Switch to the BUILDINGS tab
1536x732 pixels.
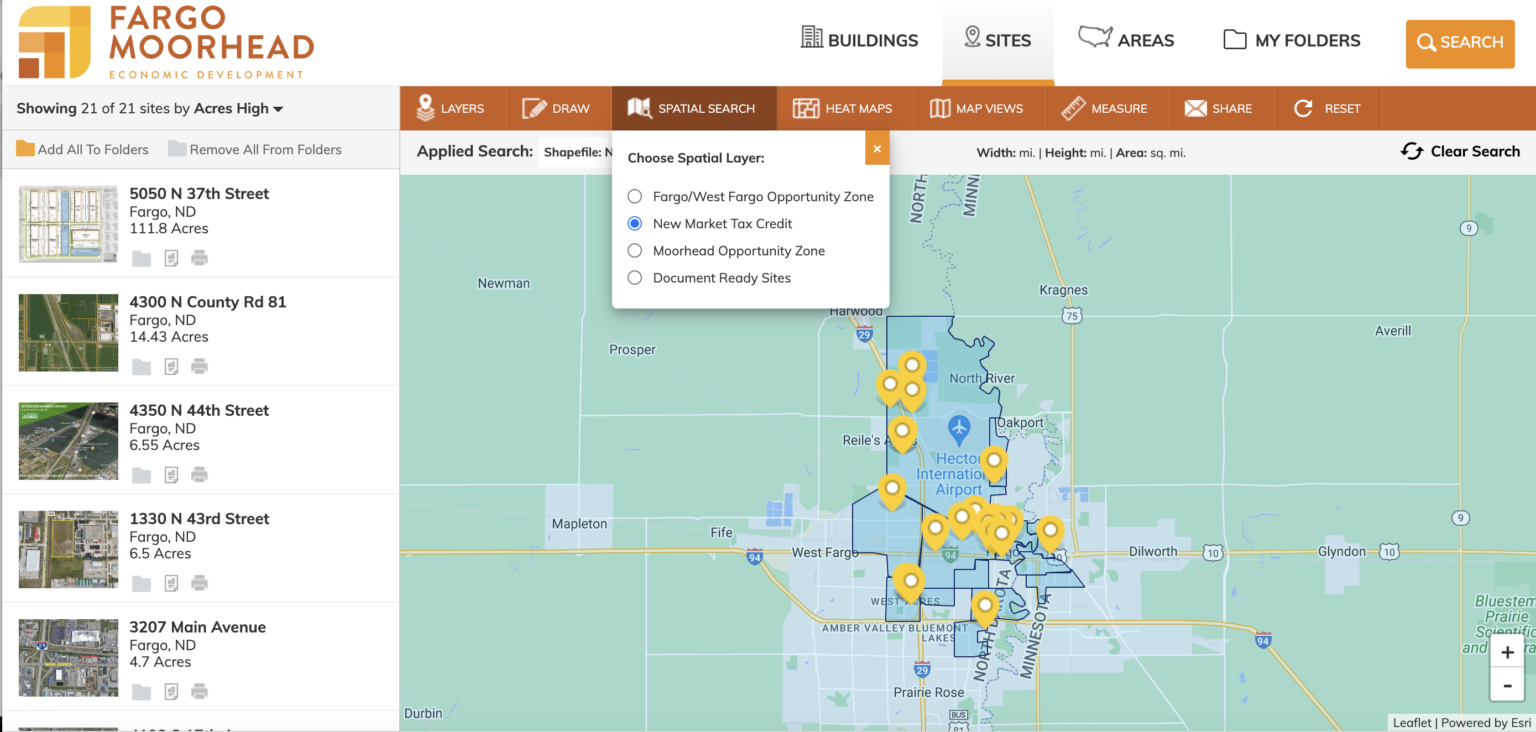[x=861, y=40]
